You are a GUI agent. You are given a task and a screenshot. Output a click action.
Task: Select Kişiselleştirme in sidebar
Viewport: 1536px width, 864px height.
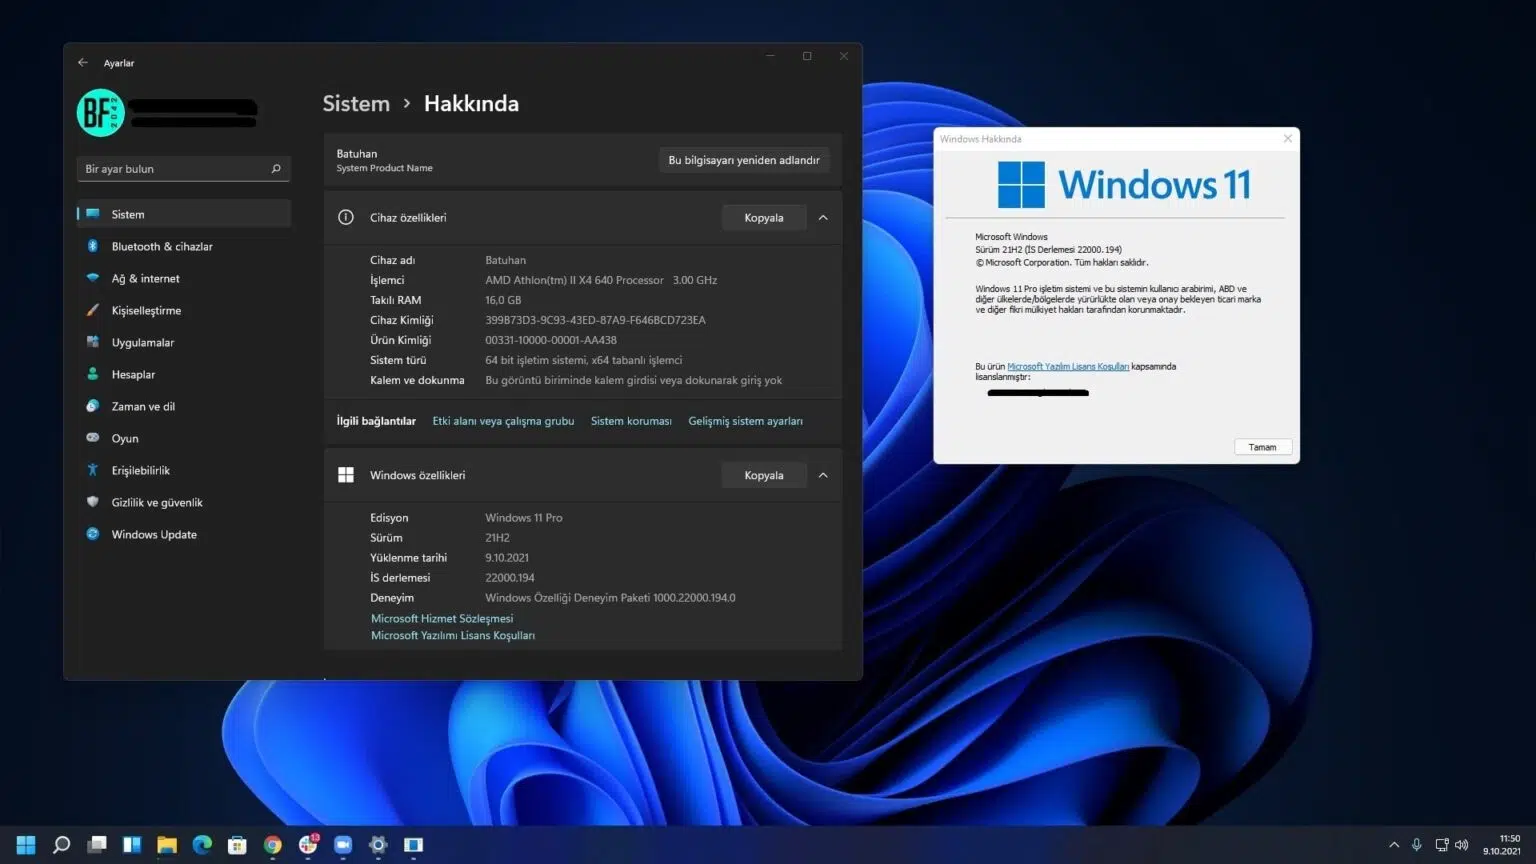click(183, 310)
